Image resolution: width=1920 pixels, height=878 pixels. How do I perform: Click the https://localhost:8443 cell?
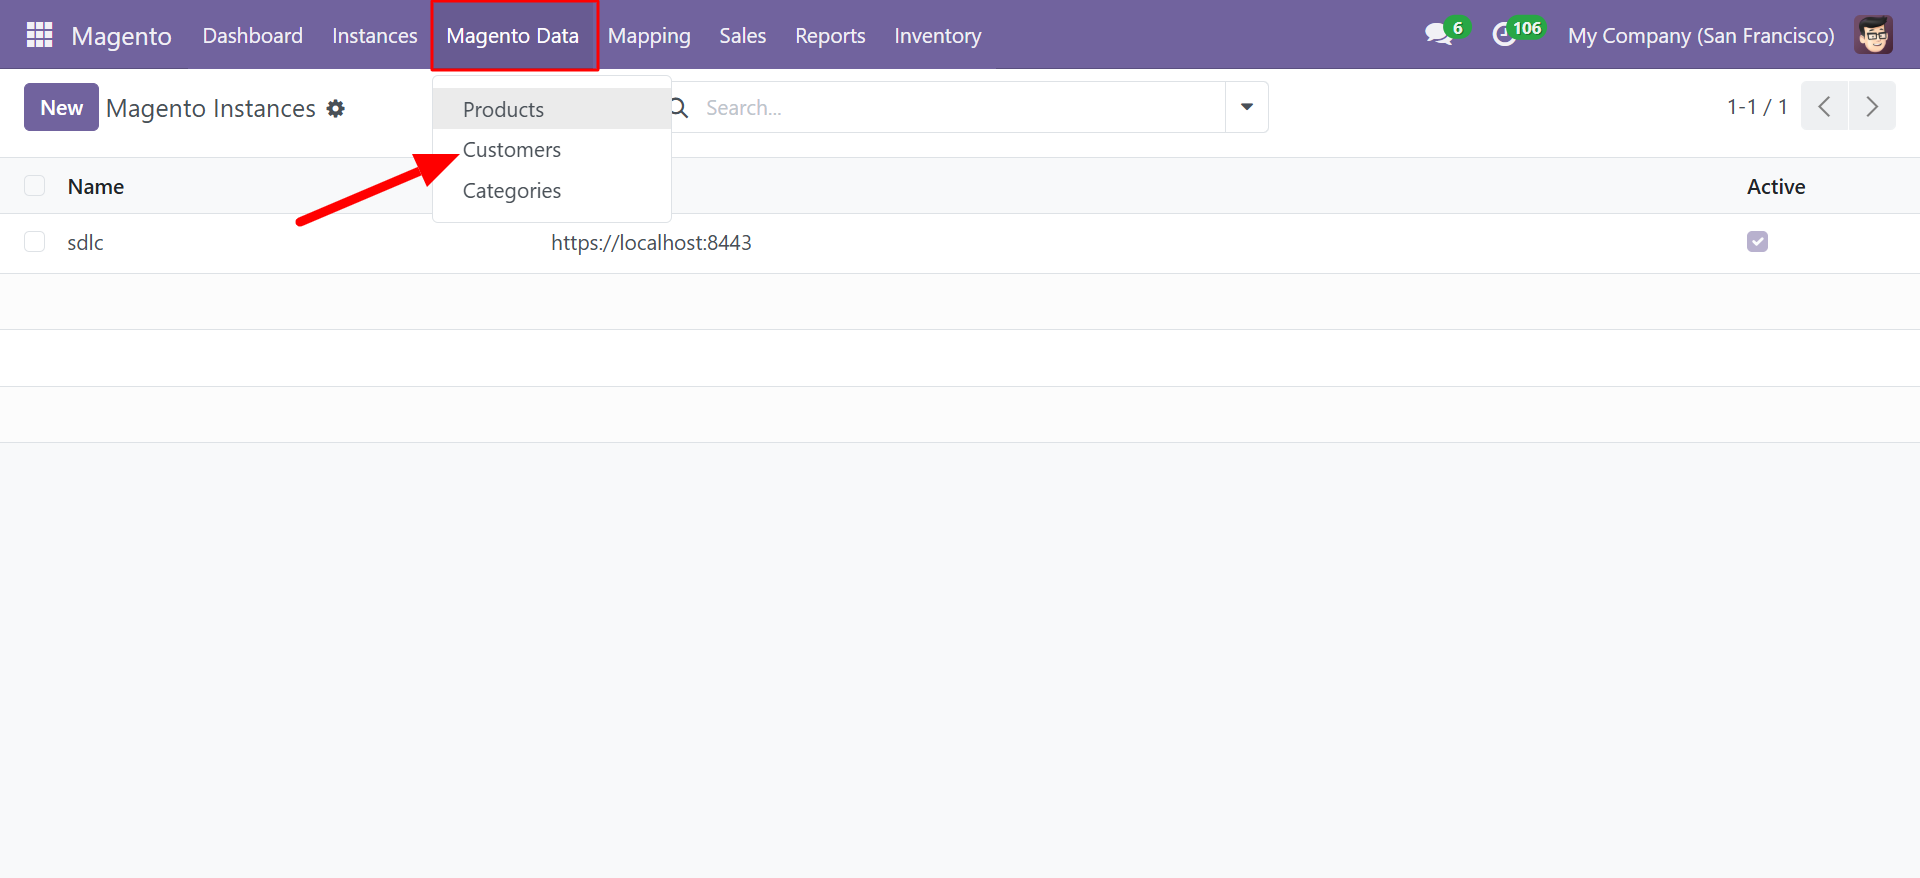[651, 243]
